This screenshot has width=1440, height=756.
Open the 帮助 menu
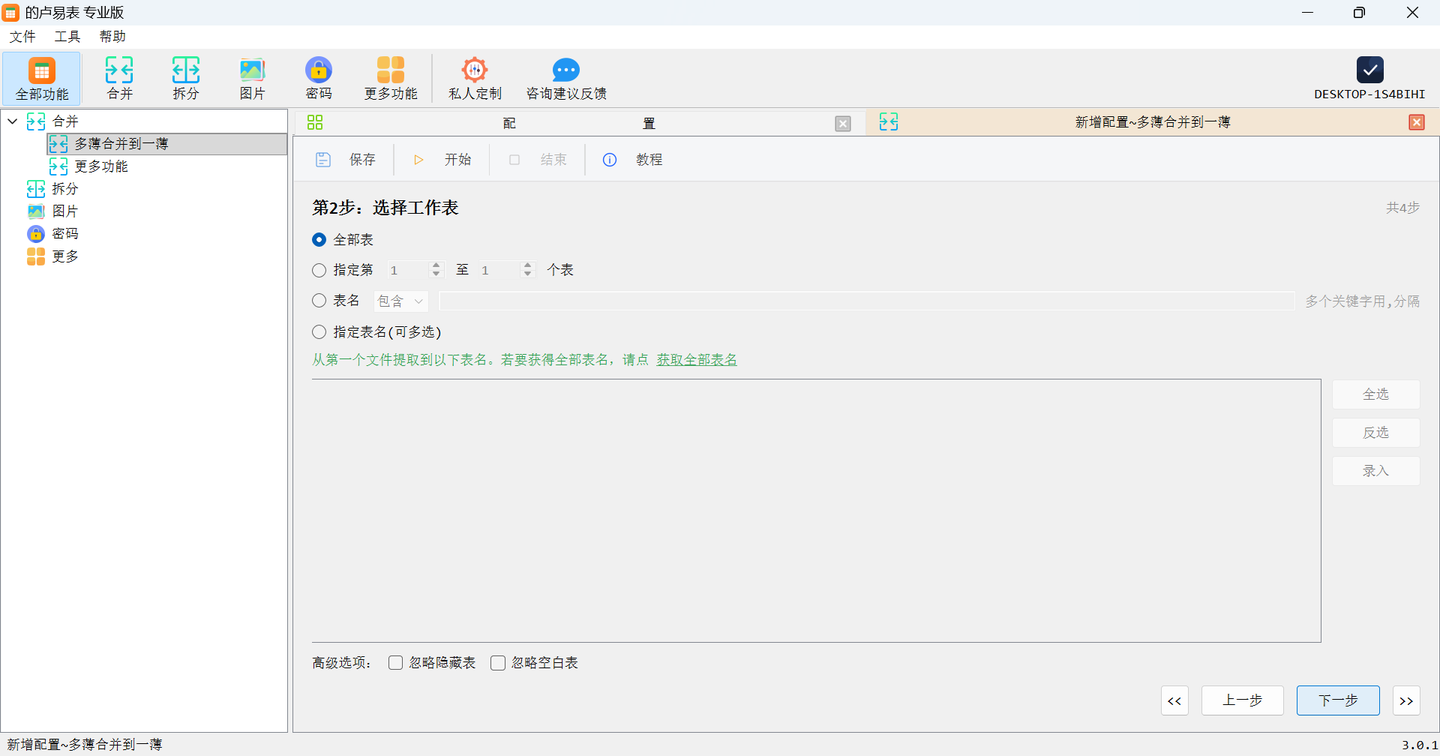click(113, 37)
